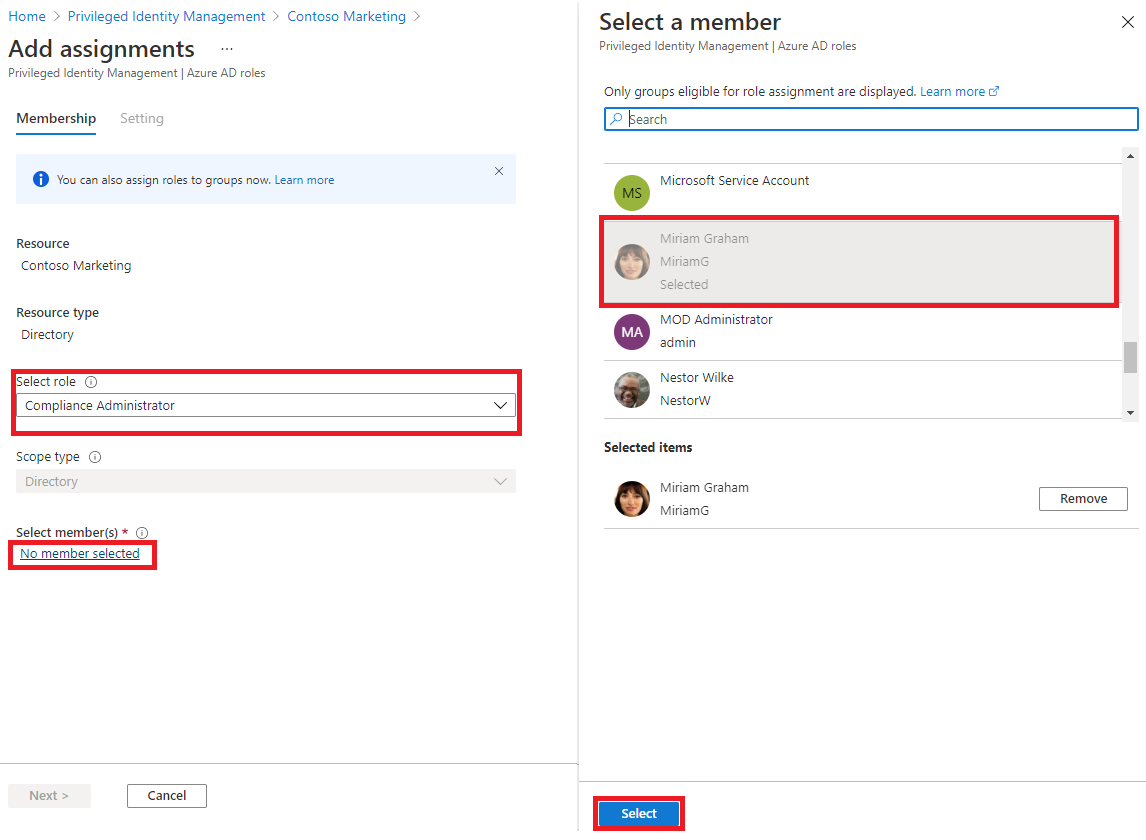
Task: Switch to the Setting tab
Action: (x=141, y=118)
